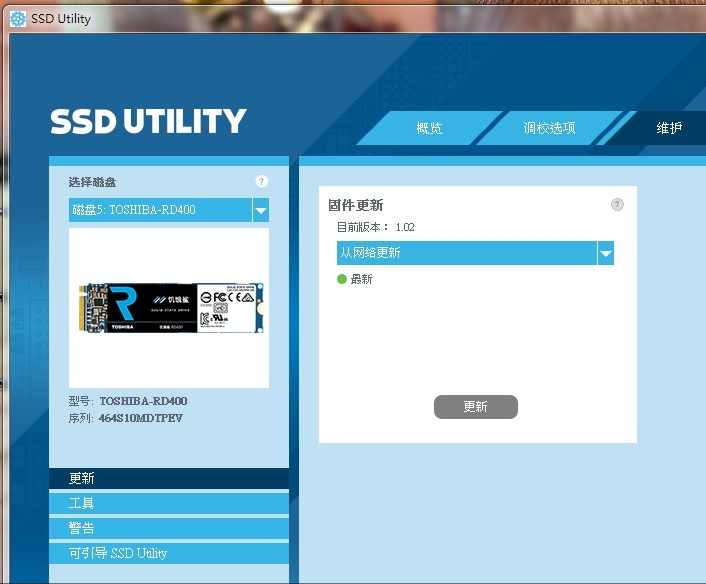The image size is (706, 584).
Task: Open help for disk selection panel
Action: (x=262, y=181)
